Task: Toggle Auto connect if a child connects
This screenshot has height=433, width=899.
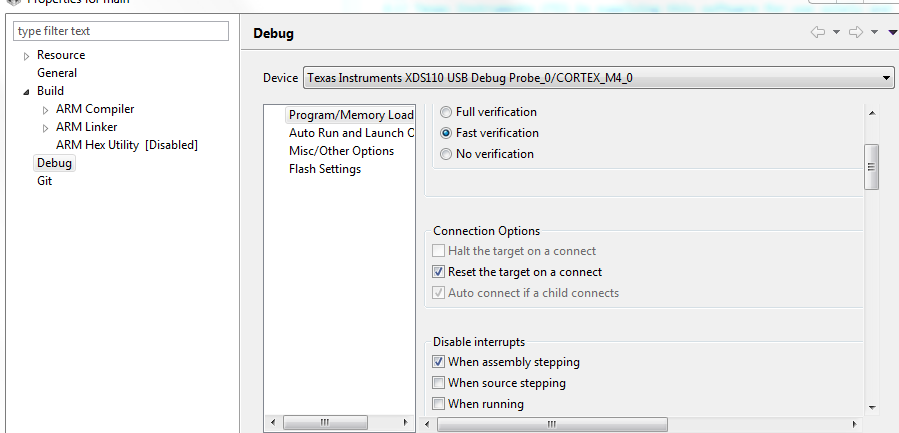Action: point(439,292)
